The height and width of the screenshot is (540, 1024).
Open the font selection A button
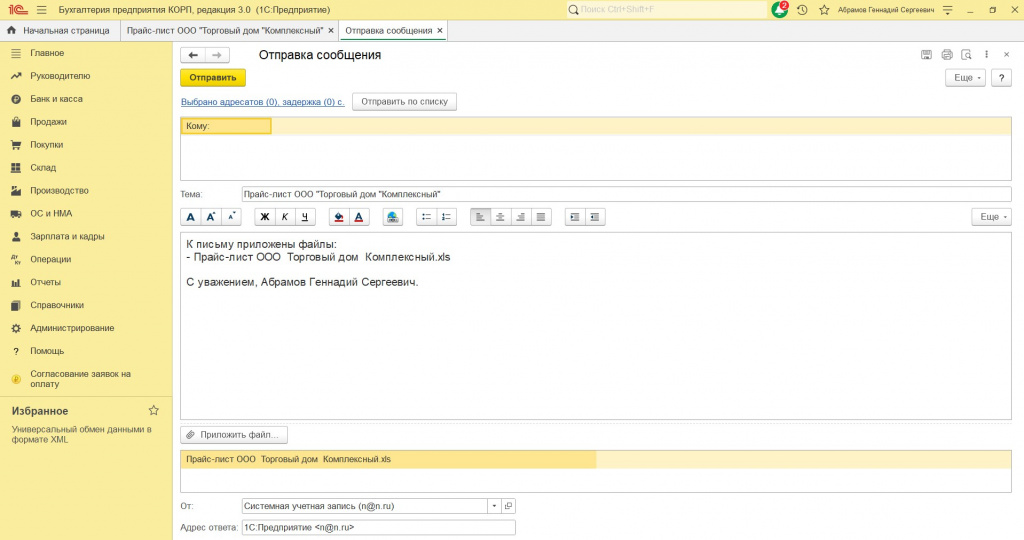point(191,217)
